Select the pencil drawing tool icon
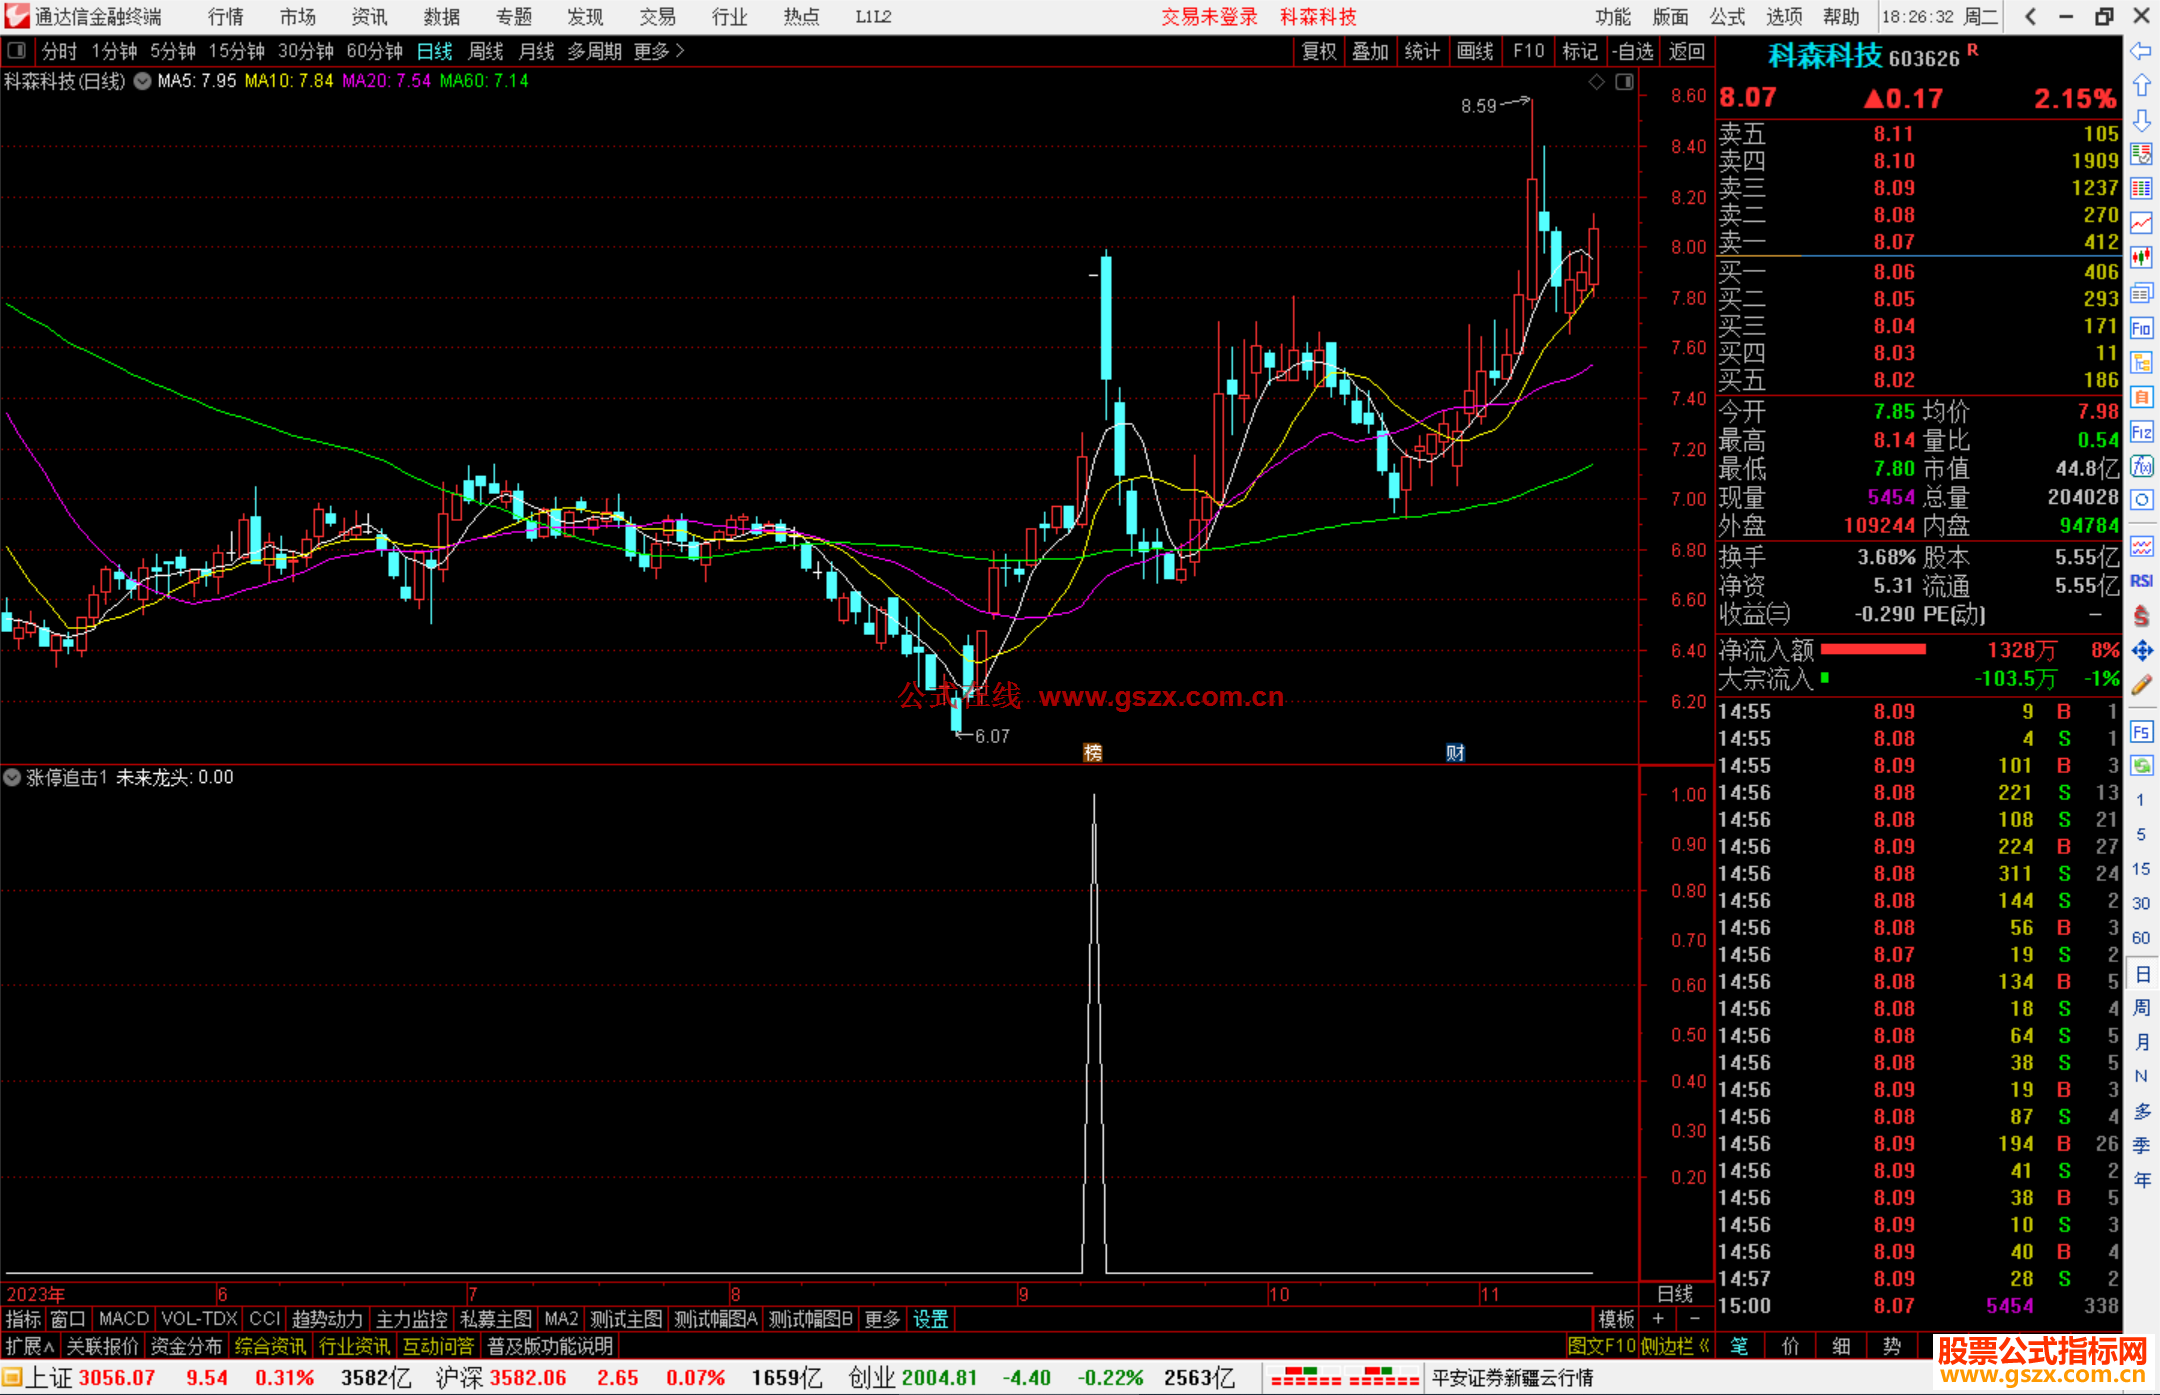2160x1395 pixels. pyautogui.click(x=2141, y=685)
